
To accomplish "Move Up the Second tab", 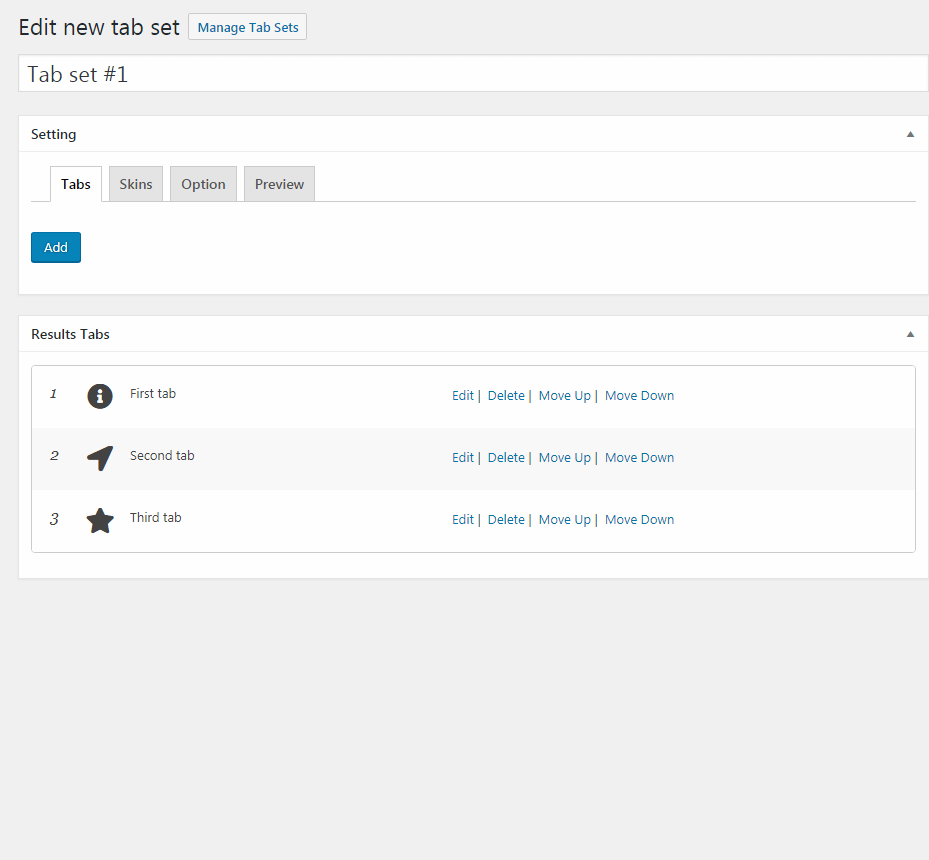I will 565,458.
